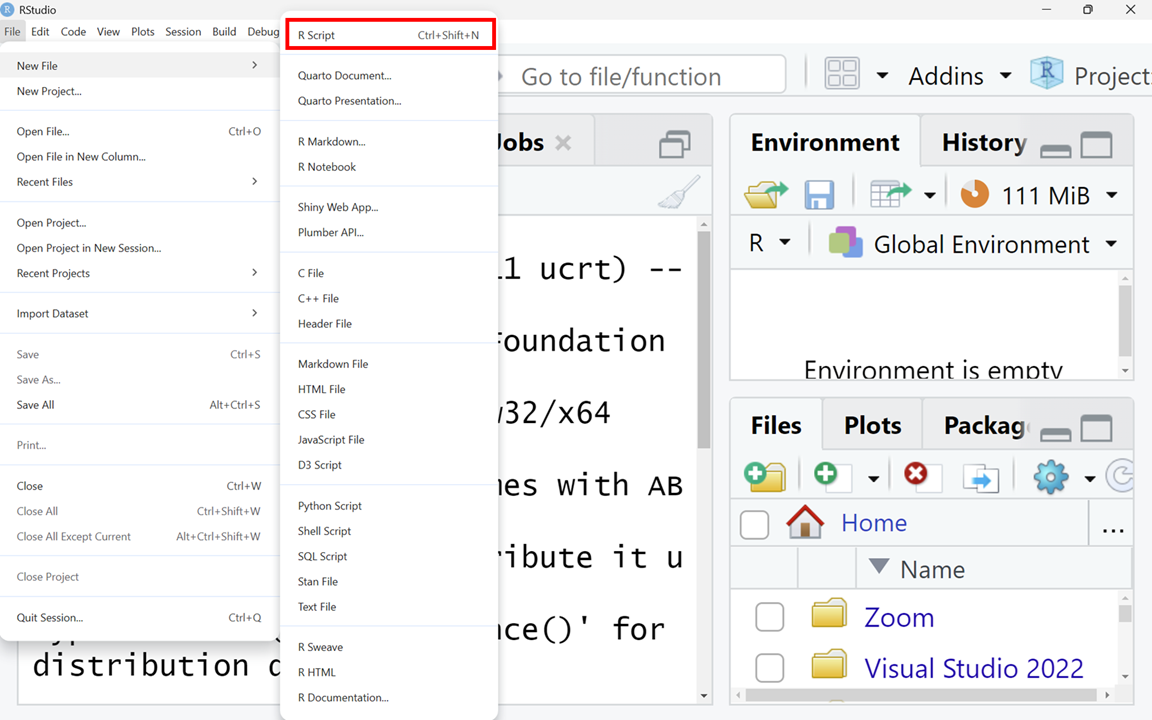The width and height of the screenshot is (1152, 720).
Task: Click the save workspace floppy disk icon
Action: click(x=819, y=194)
